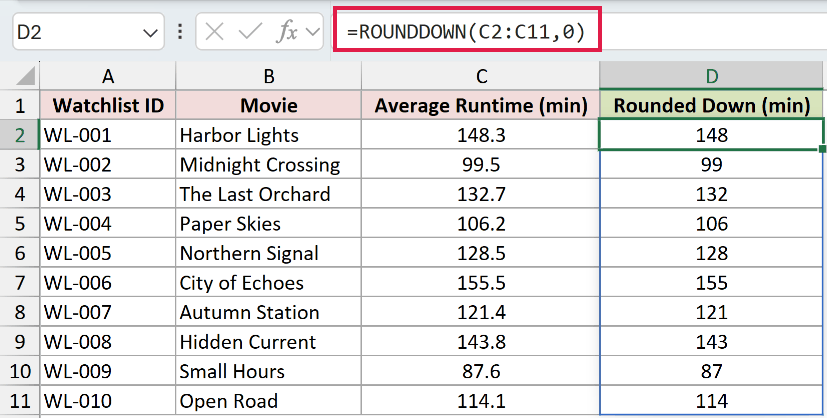827x418 pixels.
Task: Select the Small Hours cell
Action: pos(268,371)
